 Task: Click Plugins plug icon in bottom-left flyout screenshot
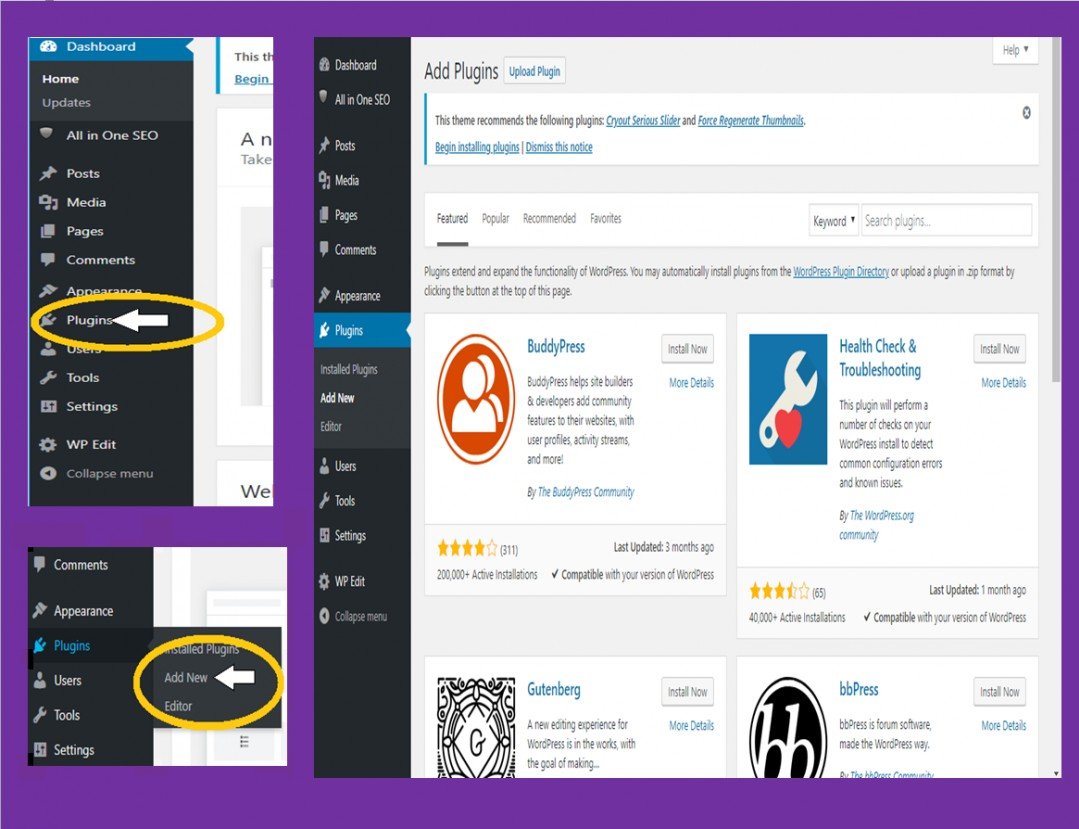tap(40, 645)
